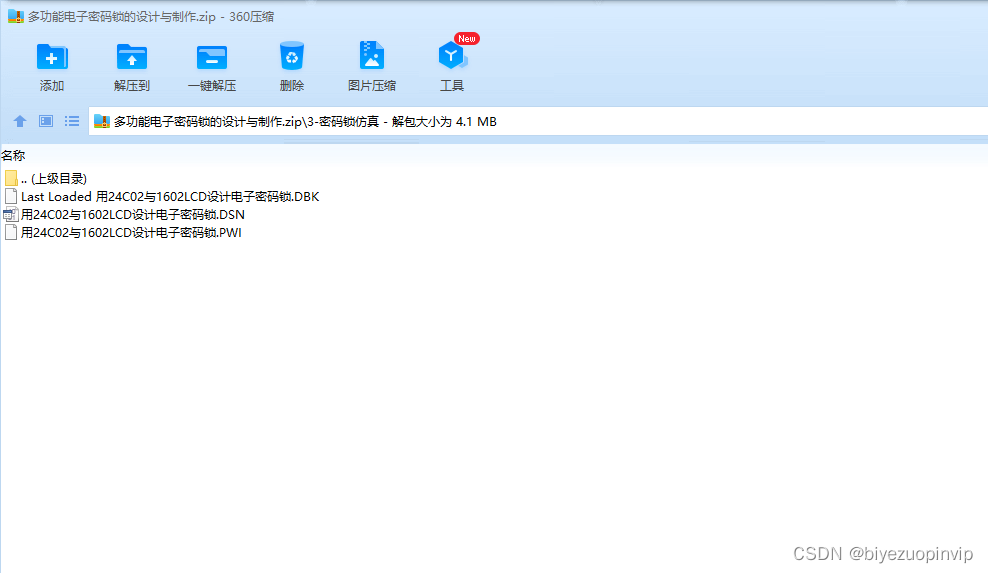Open Image Compression (图片压缩) tool
Viewport: 988px width, 573px height.
[372, 55]
